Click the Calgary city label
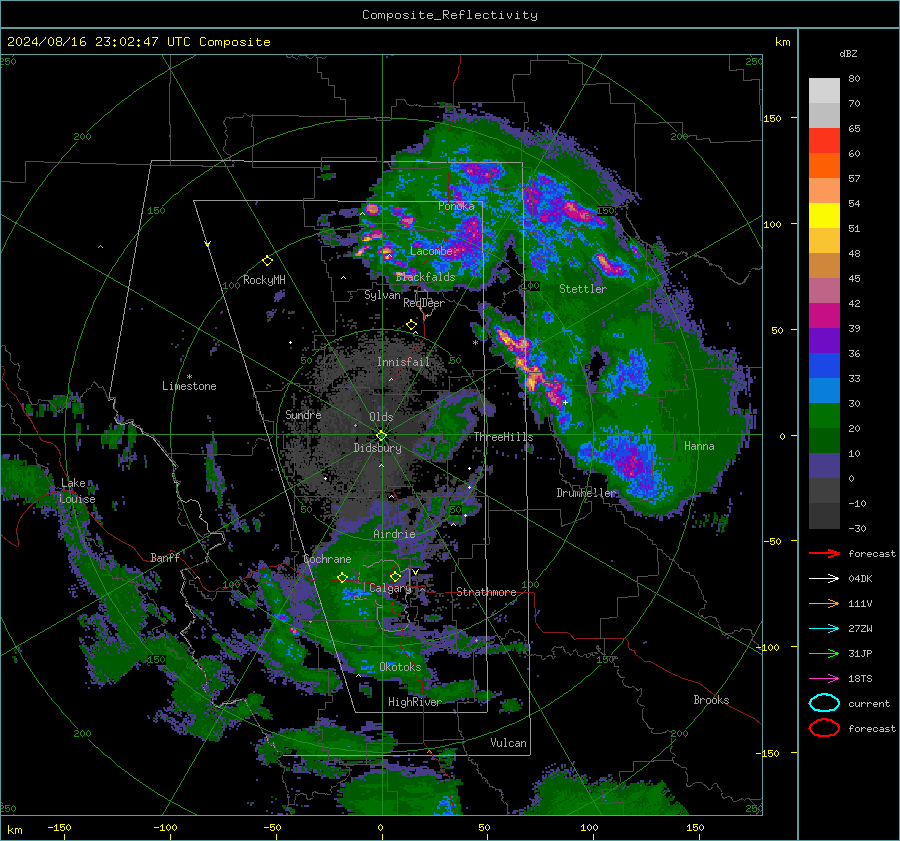Image resolution: width=900 pixels, height=841 pixels. tap(390, 588)
